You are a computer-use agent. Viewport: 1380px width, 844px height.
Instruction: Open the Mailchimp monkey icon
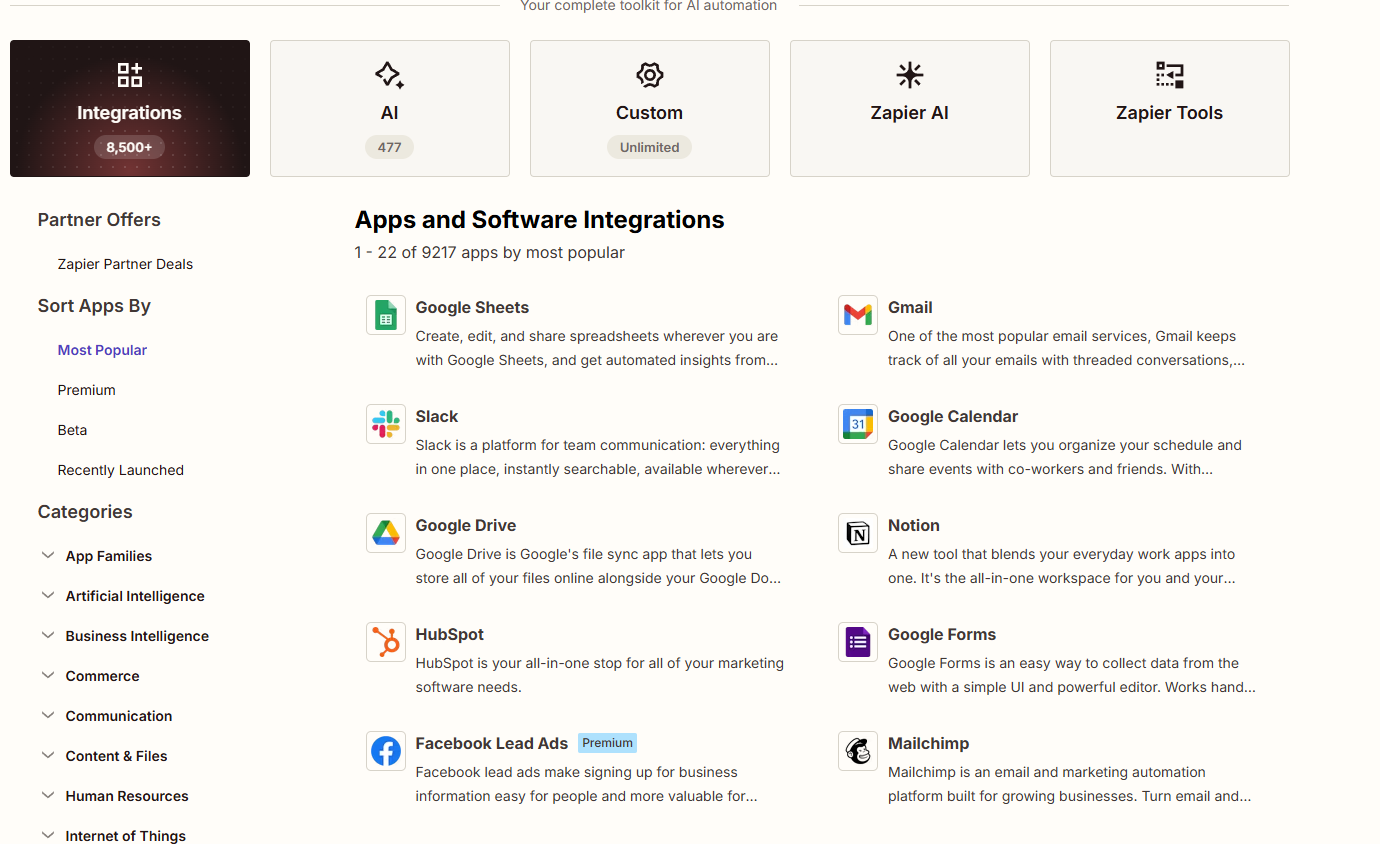[857, 750]
